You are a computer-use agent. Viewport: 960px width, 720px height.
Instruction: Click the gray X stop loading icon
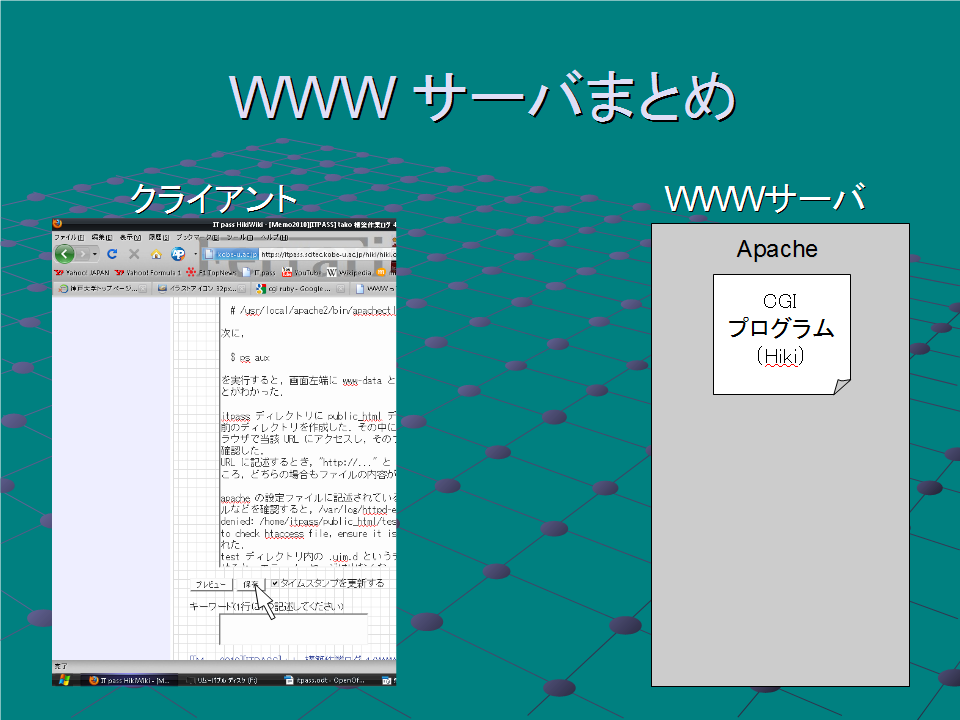pos(135,254)
